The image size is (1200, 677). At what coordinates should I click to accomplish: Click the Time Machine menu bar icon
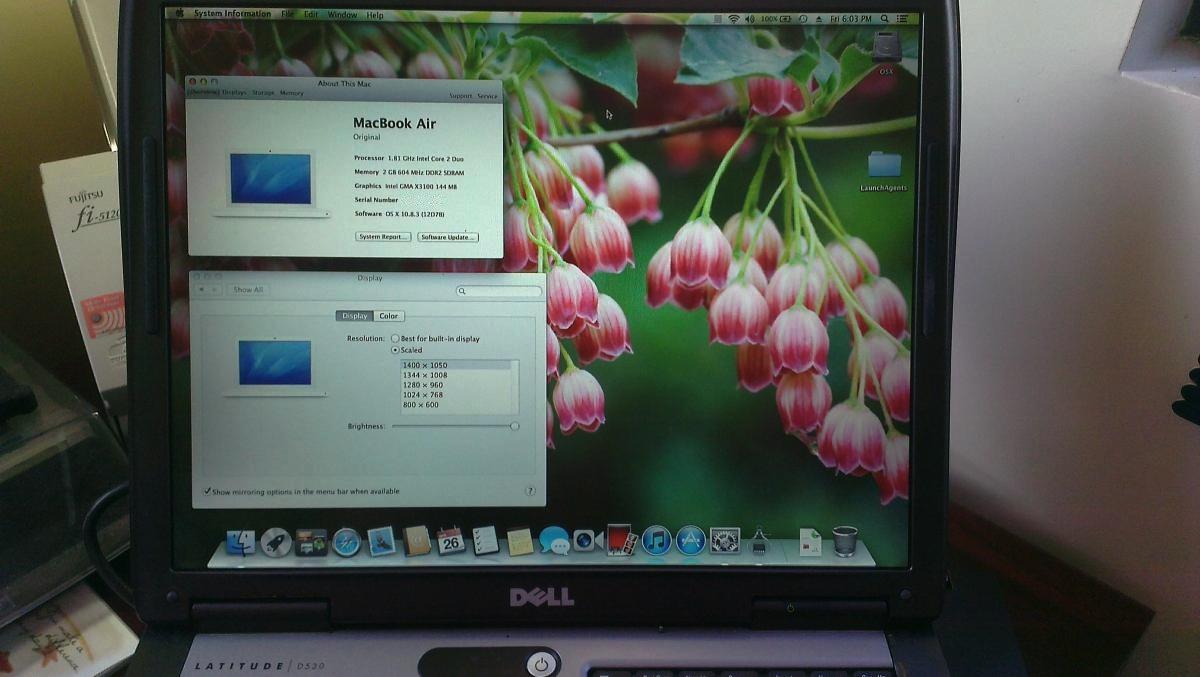pyautogui.click(x=803, y=19)
